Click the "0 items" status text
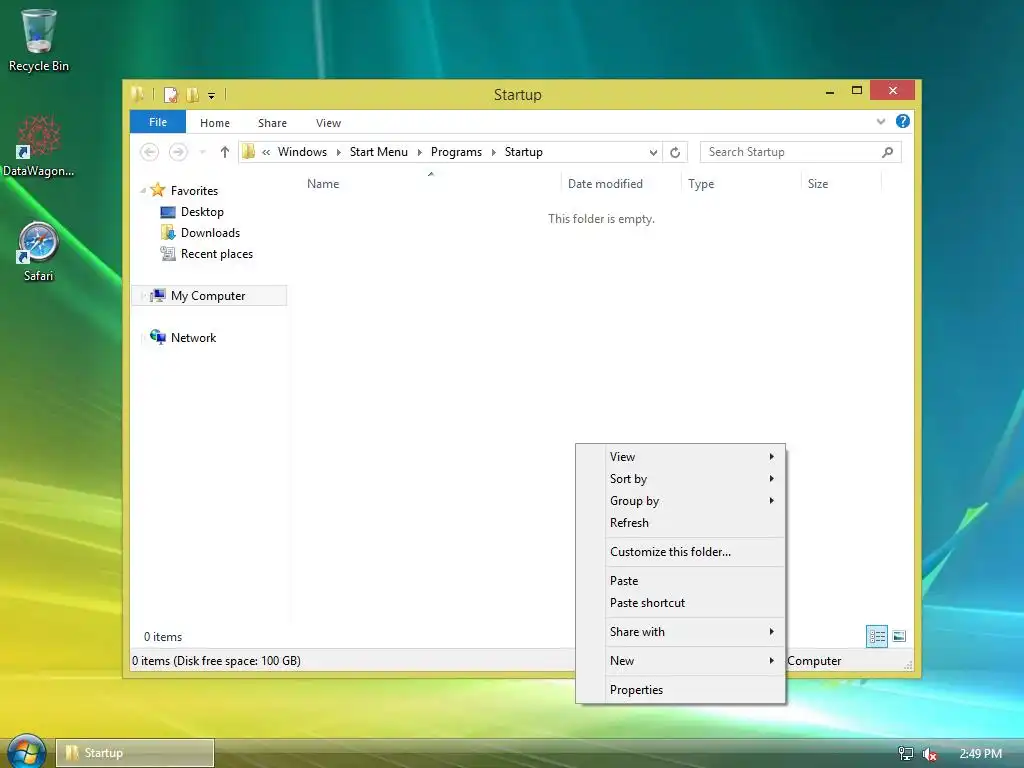Image resolution: width=1024 pixels, height=768 pixels. coord(163,637)
